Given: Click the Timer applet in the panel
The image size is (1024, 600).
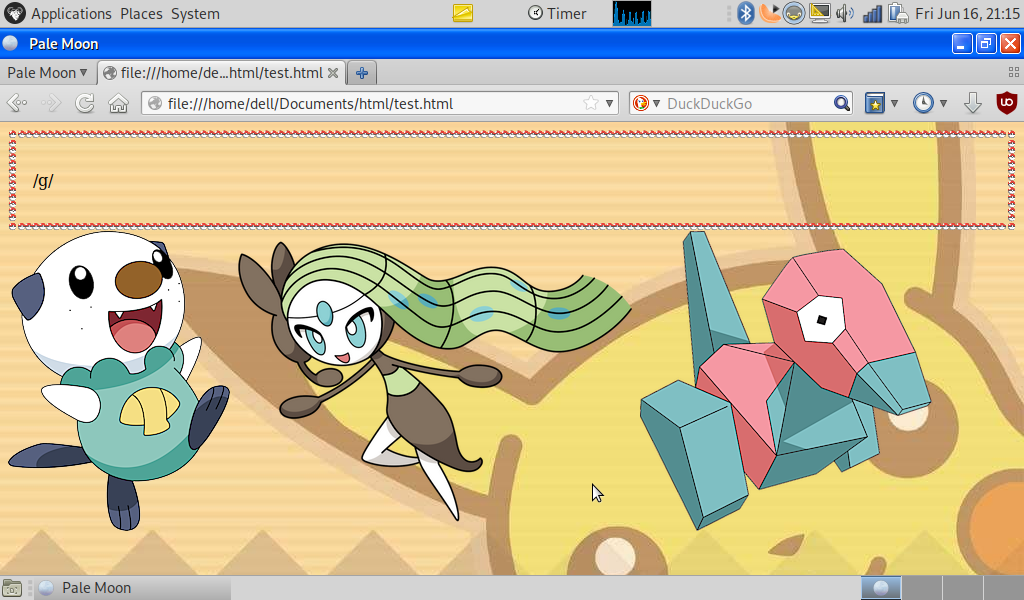Looking at the screenshot, I should pyautogui.click(x=557, y=13).
